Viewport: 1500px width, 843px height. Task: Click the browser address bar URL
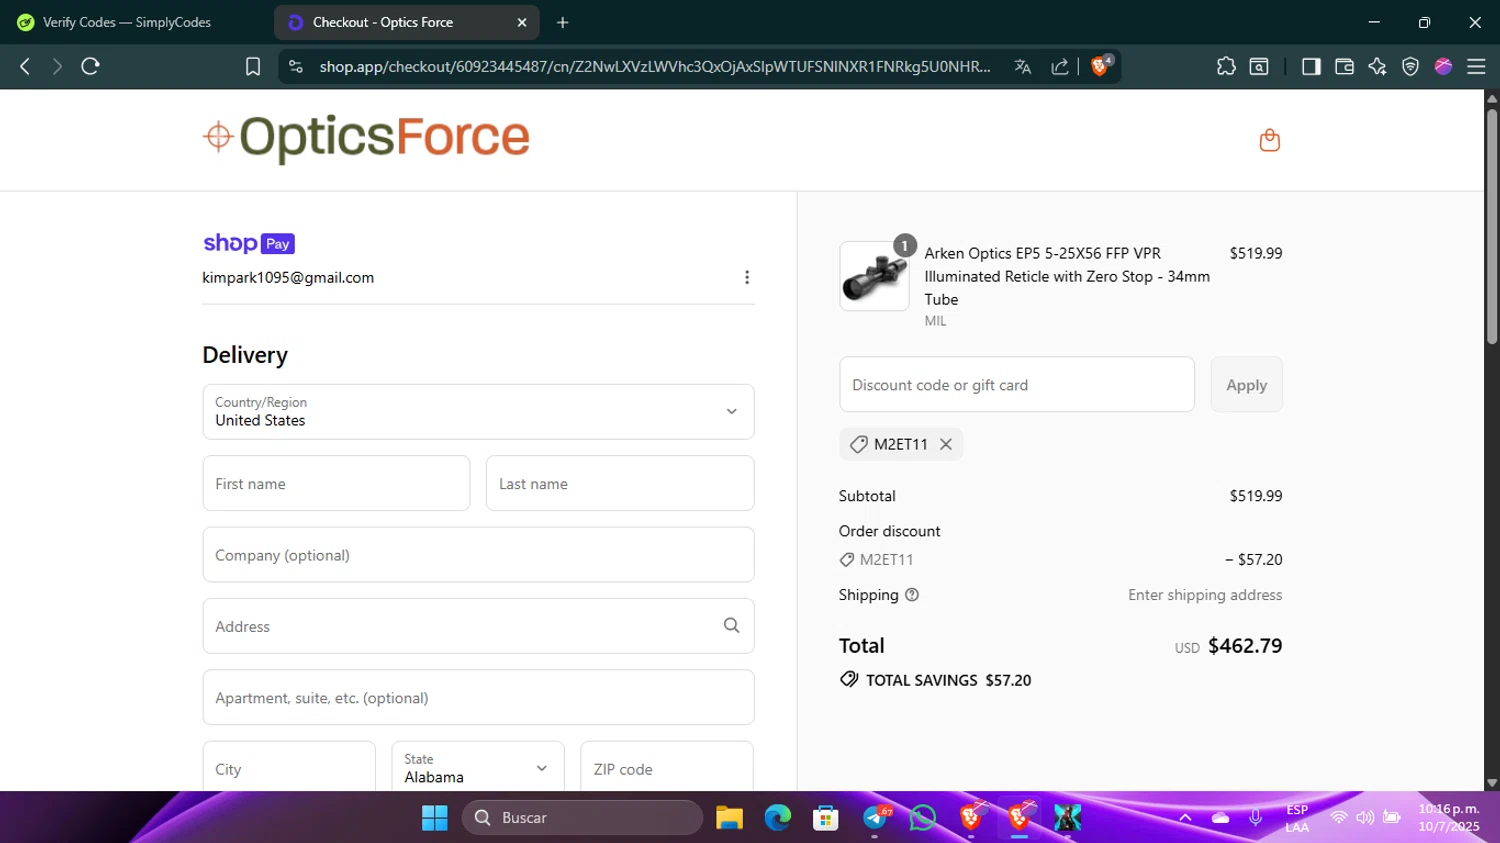(x=655, y=66)
